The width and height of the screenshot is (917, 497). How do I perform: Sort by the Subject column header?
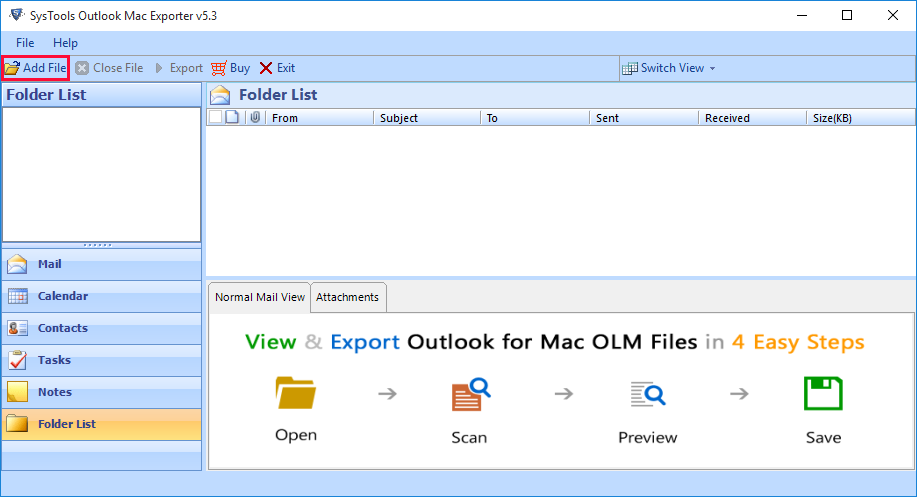click(x=426, y=118)
